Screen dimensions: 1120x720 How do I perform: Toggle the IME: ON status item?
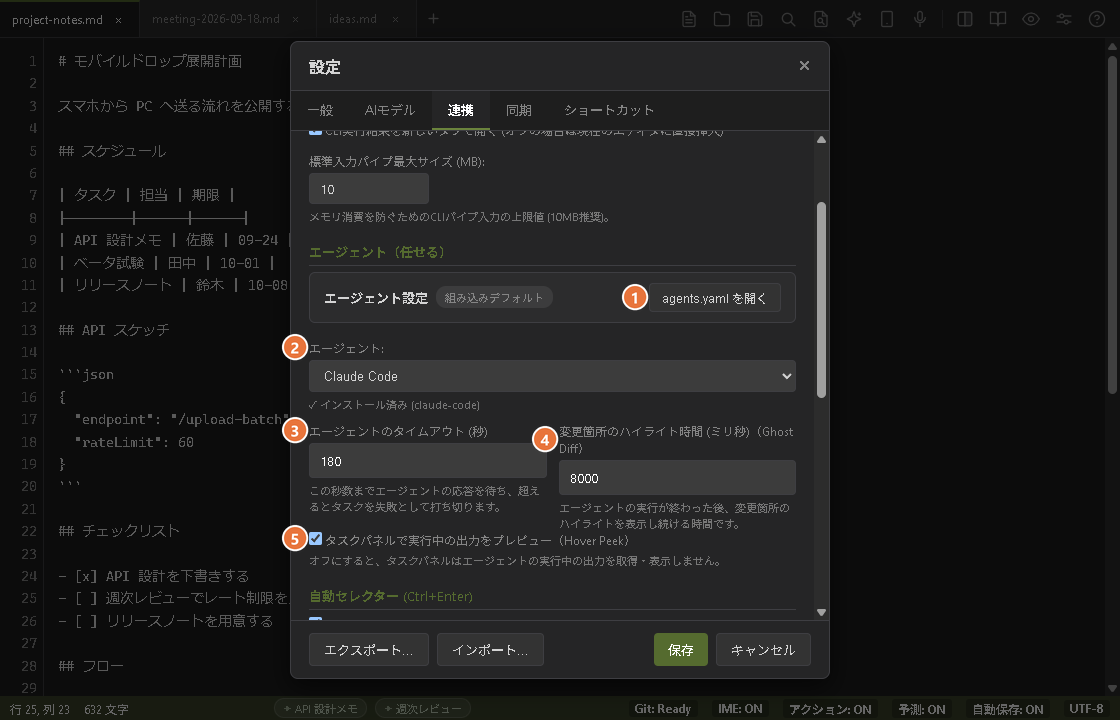click(x=740, y=709)
